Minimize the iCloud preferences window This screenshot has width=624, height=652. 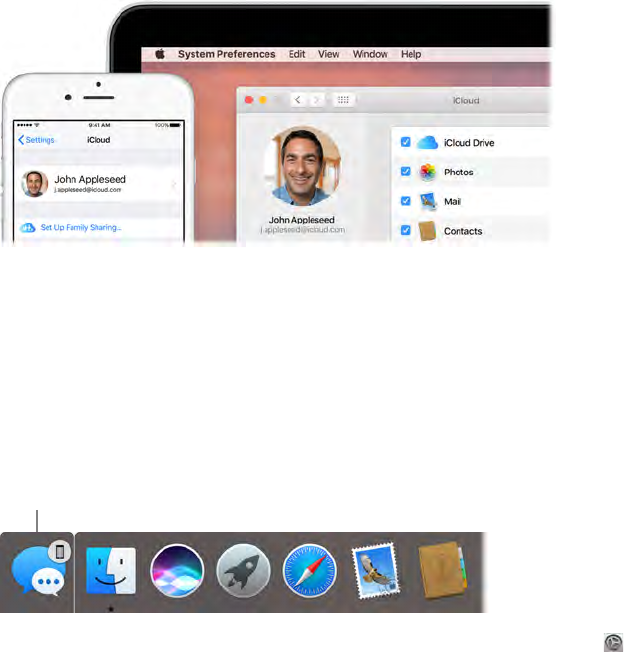coord(263,100)
